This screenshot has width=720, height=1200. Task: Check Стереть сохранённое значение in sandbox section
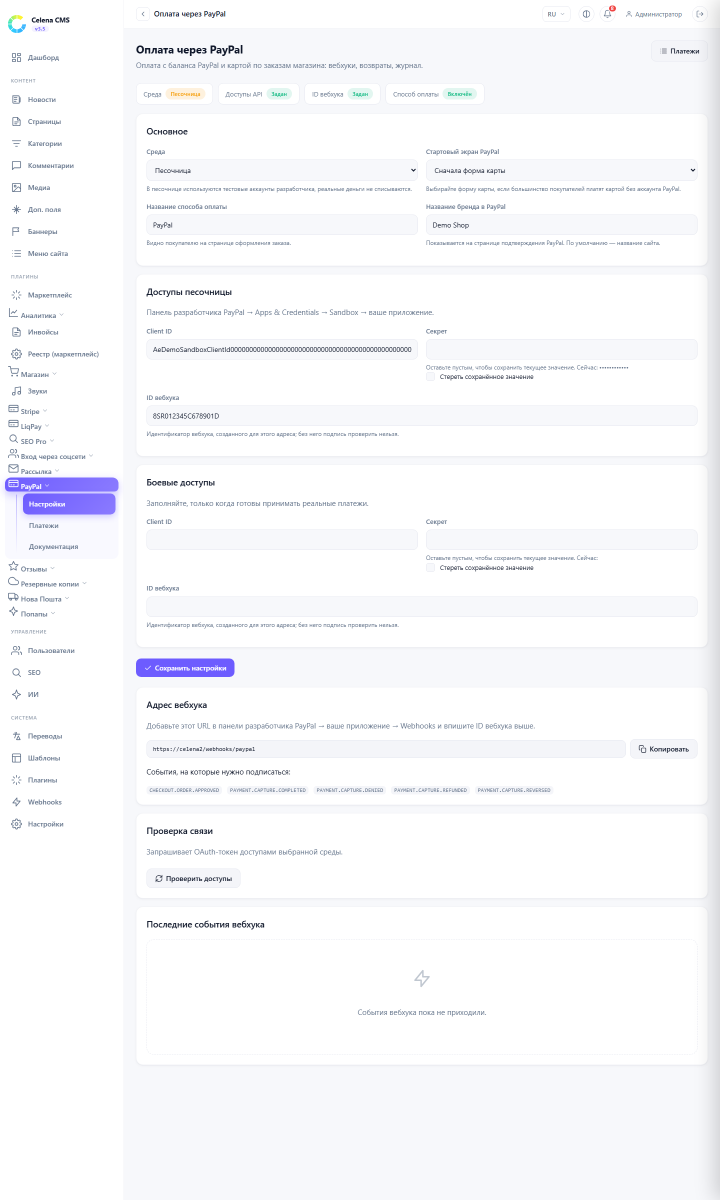430,376
